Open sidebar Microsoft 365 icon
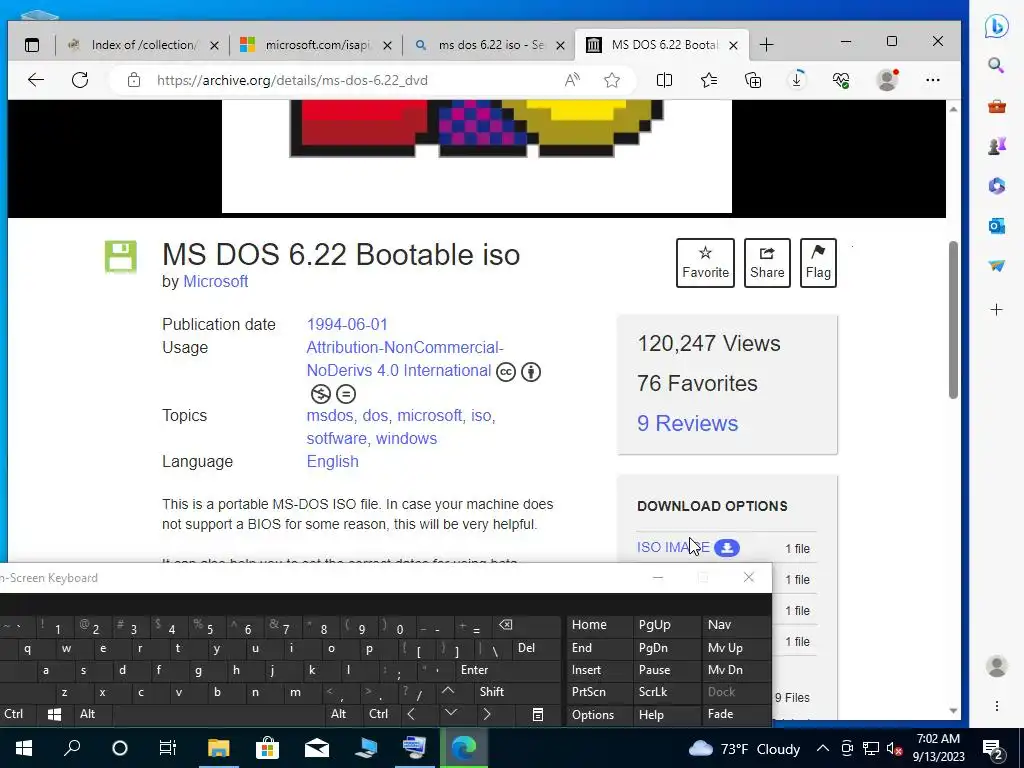 pyautogui.click(x=997, y=186)
